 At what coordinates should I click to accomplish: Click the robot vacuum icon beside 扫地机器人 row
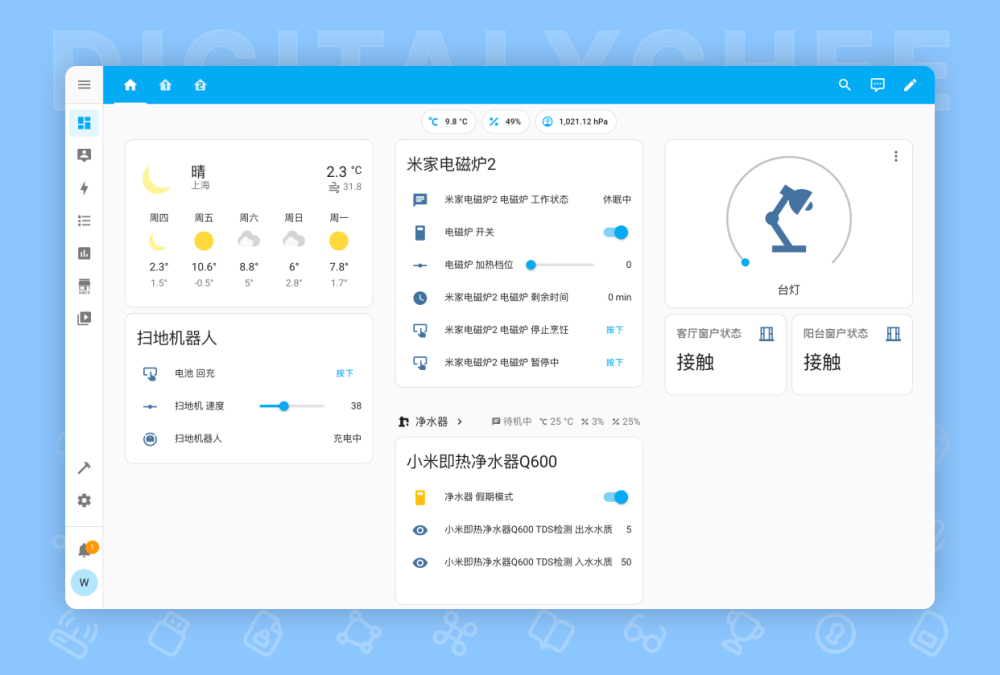150,438
